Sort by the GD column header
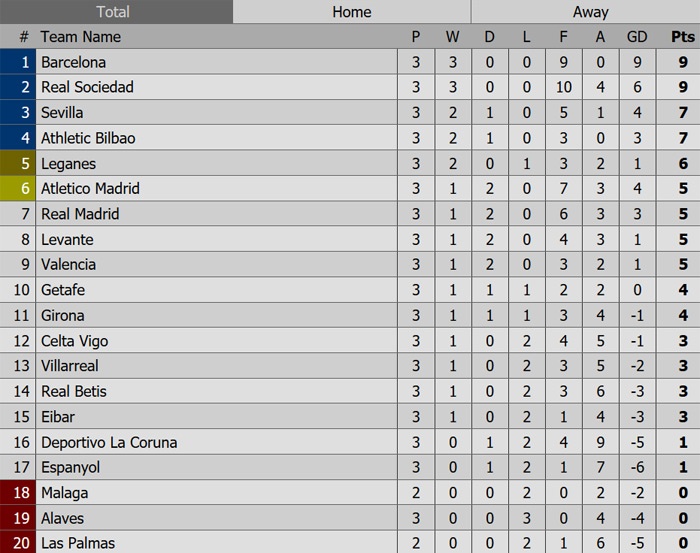 [x=637, y=37]
